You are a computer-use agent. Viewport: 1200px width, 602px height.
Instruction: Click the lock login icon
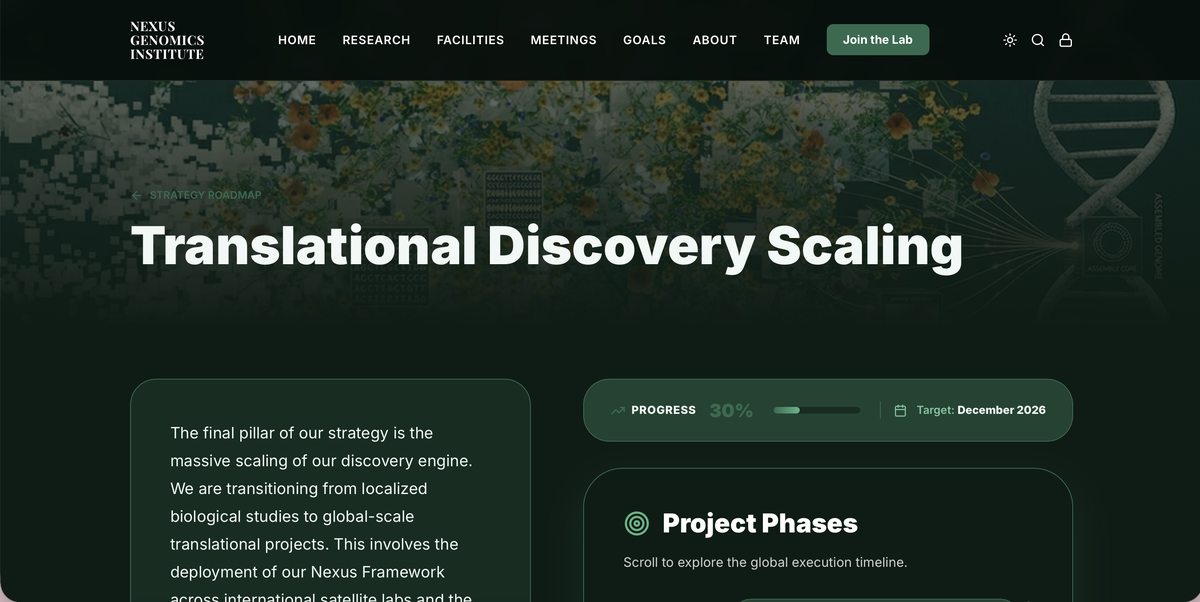point(1066,40)
